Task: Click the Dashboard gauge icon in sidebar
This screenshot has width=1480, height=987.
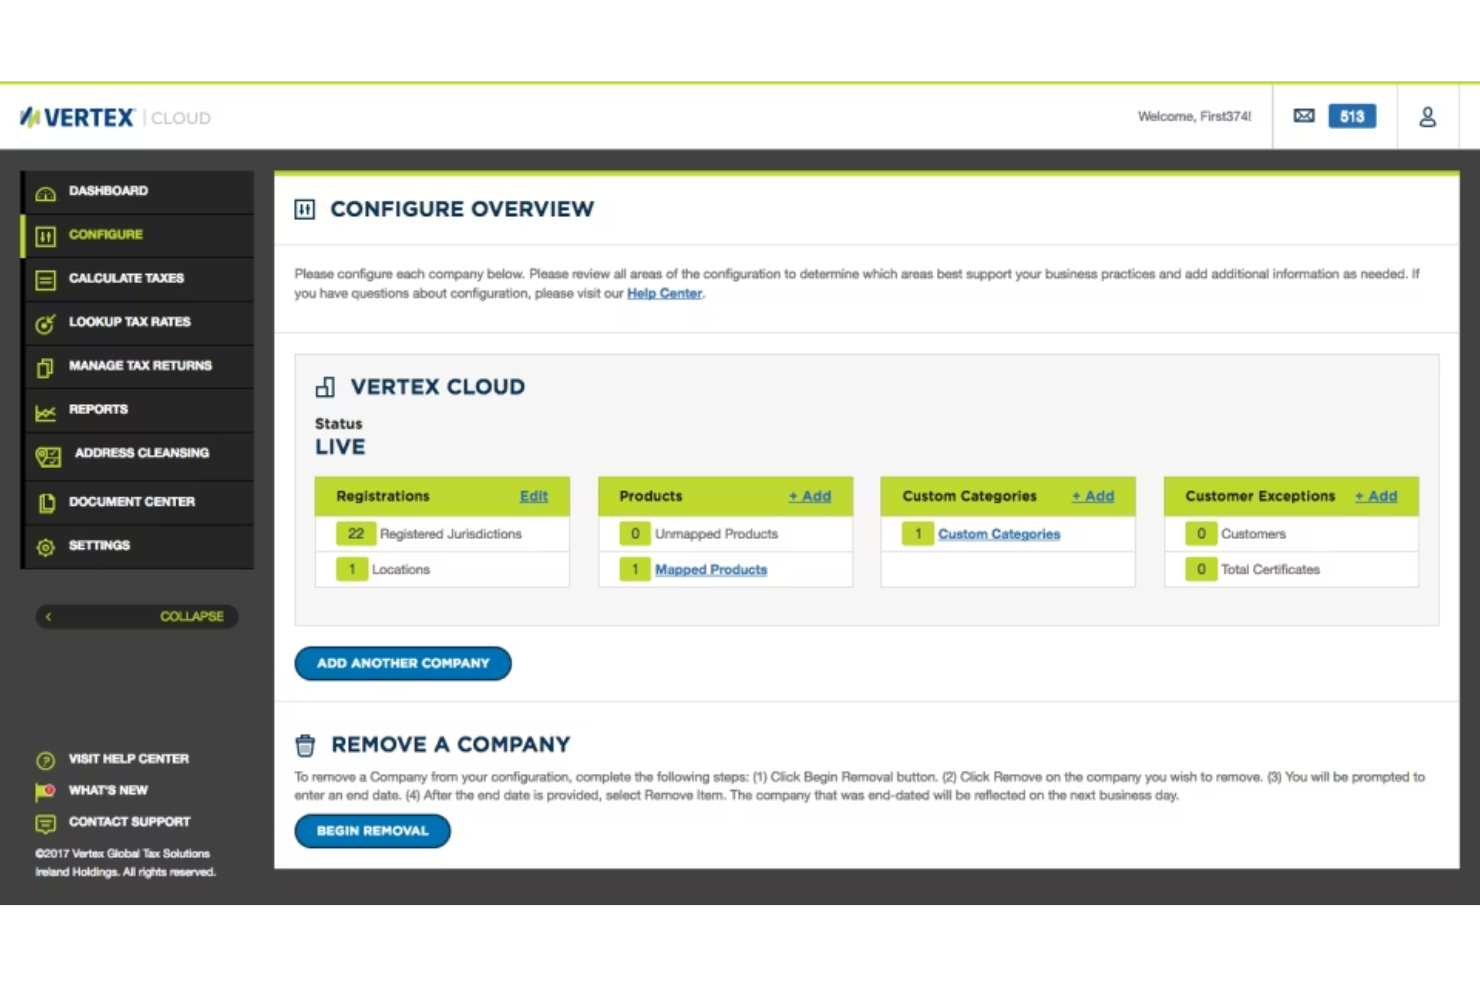Action: 45,193
